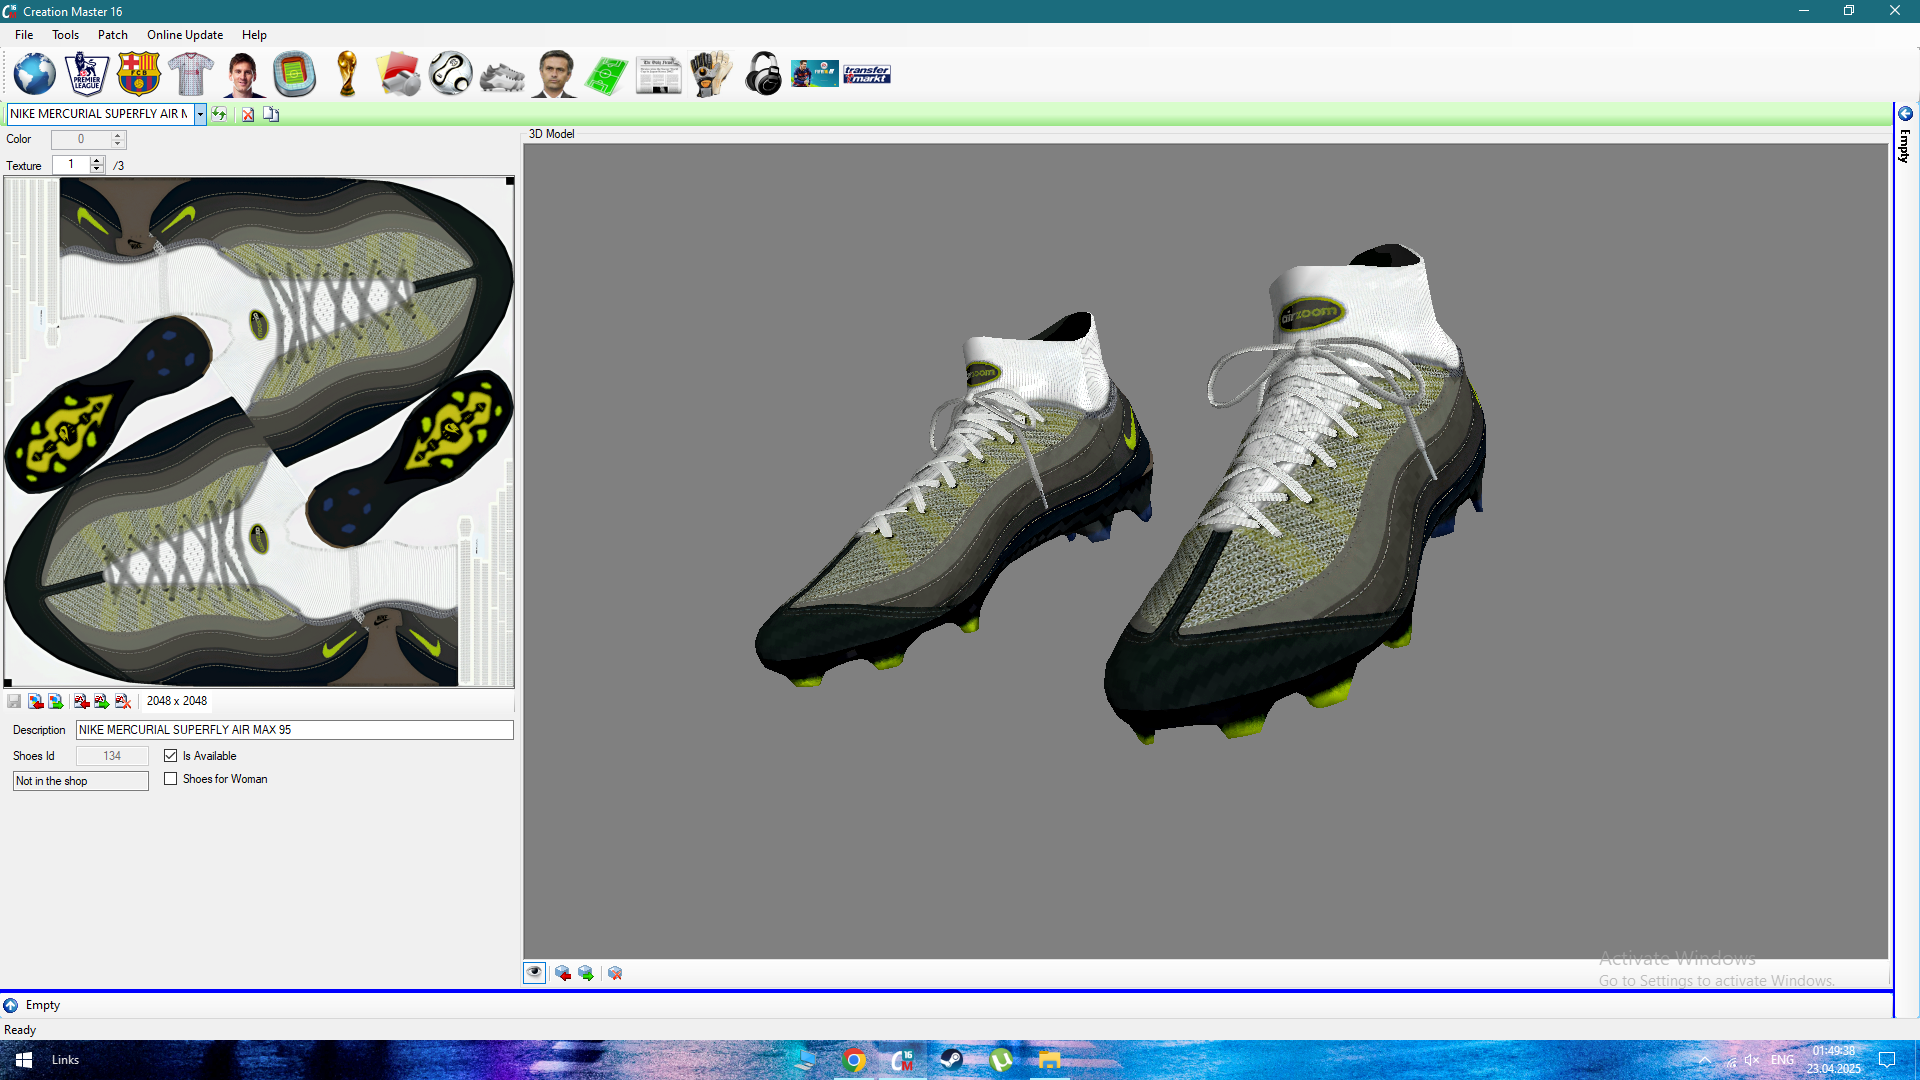Open the transfermarkt icon
Image resolution: width=1920 pixels, height=1080 pixels.
[867, 74]
